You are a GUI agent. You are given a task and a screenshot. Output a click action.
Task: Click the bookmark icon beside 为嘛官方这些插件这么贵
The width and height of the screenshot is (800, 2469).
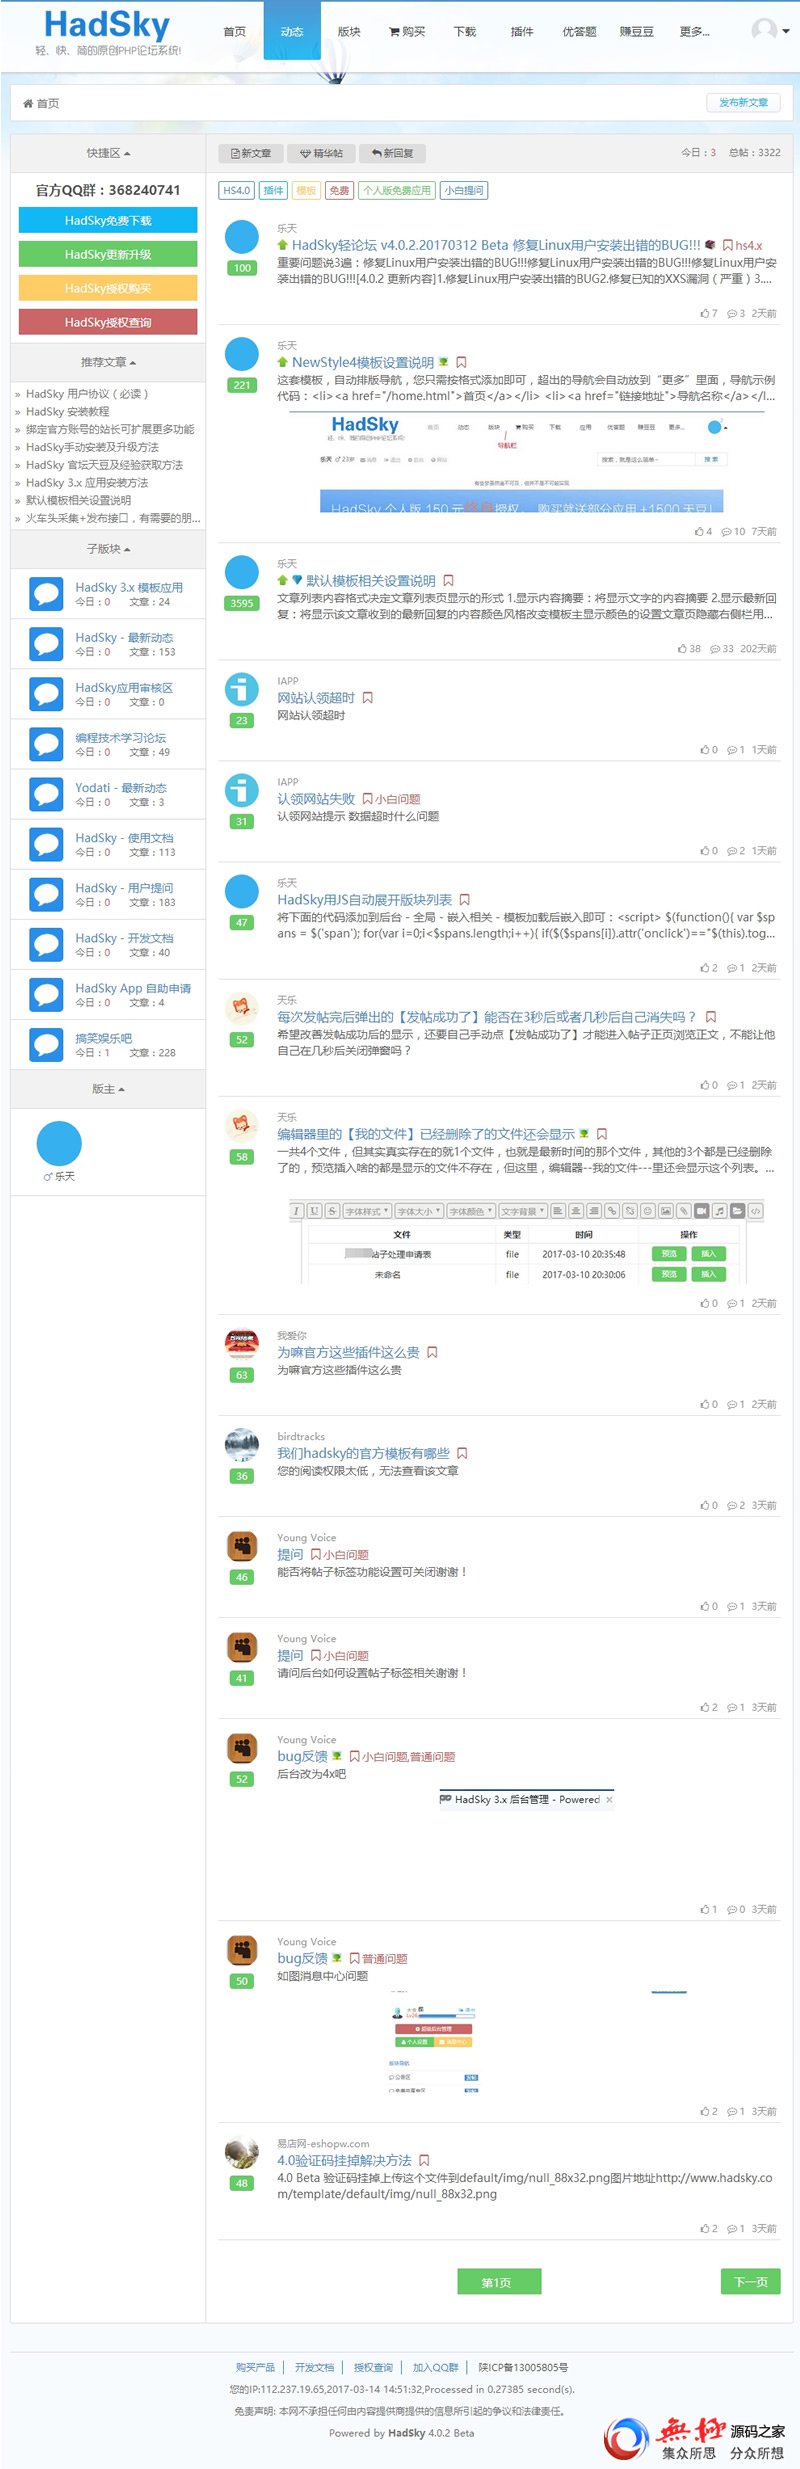click(x=432, y=1352)
